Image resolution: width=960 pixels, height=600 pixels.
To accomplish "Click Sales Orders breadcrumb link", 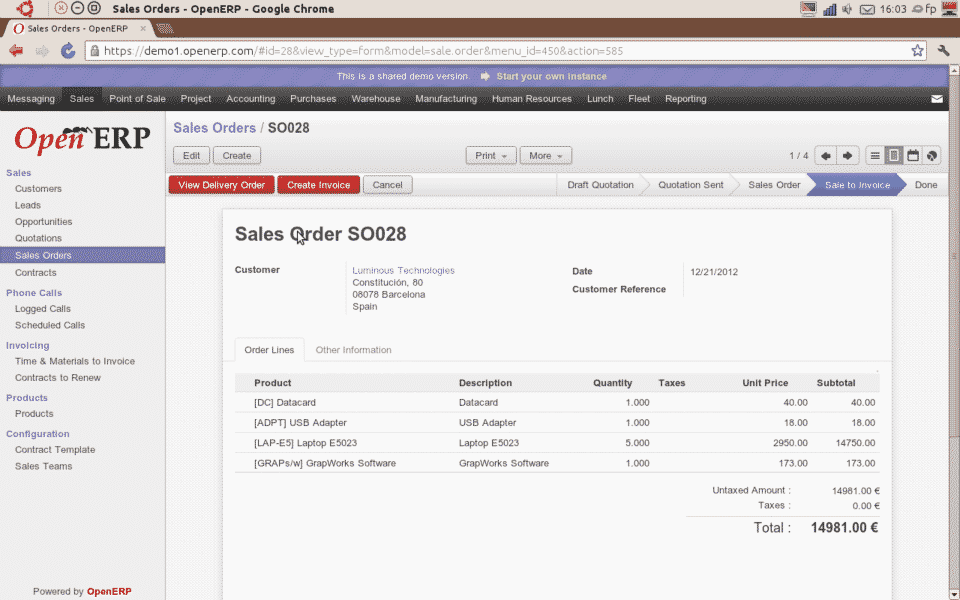I will (x=214, y=128).
